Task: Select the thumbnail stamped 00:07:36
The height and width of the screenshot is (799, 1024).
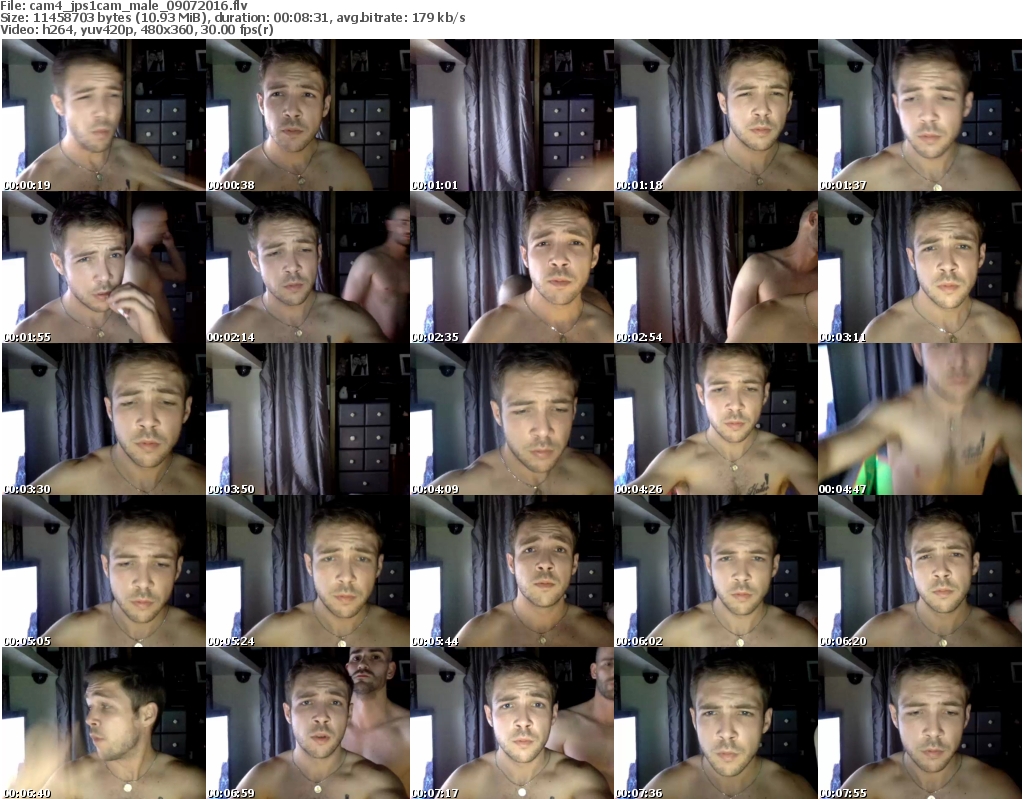Action: [x=715, y=723]
